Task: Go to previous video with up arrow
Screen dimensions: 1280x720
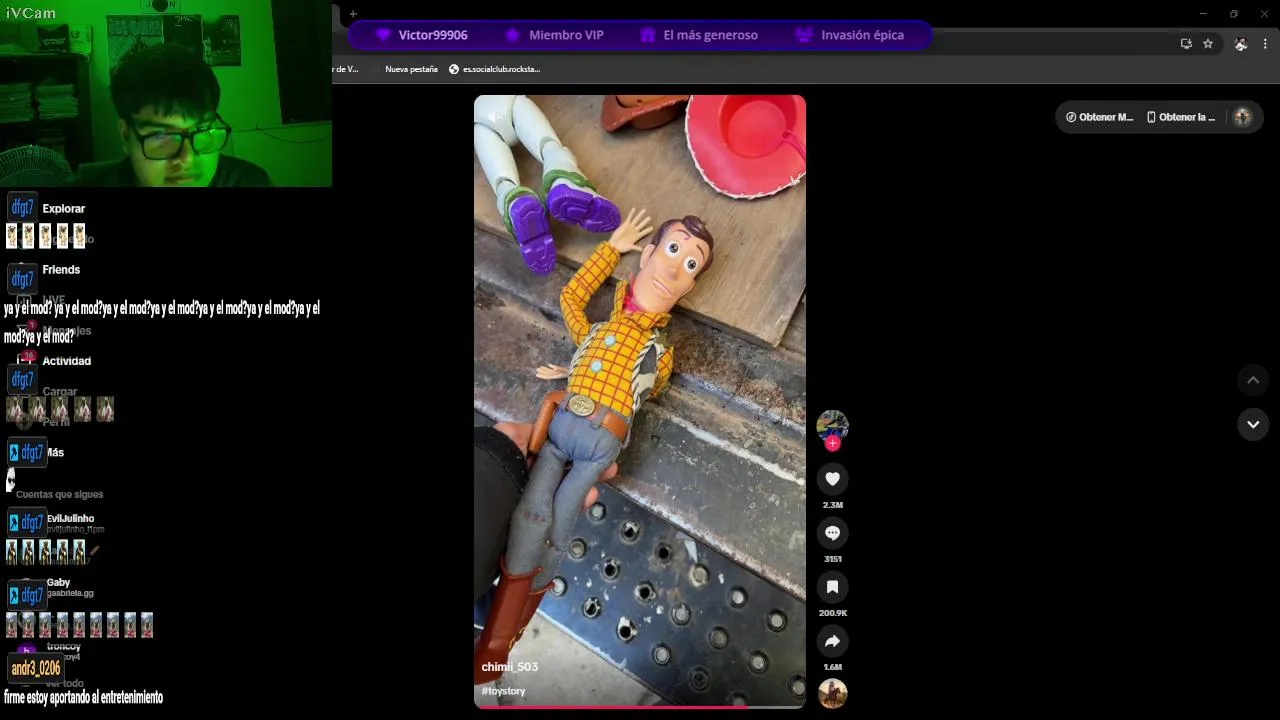Action: 1252,380
